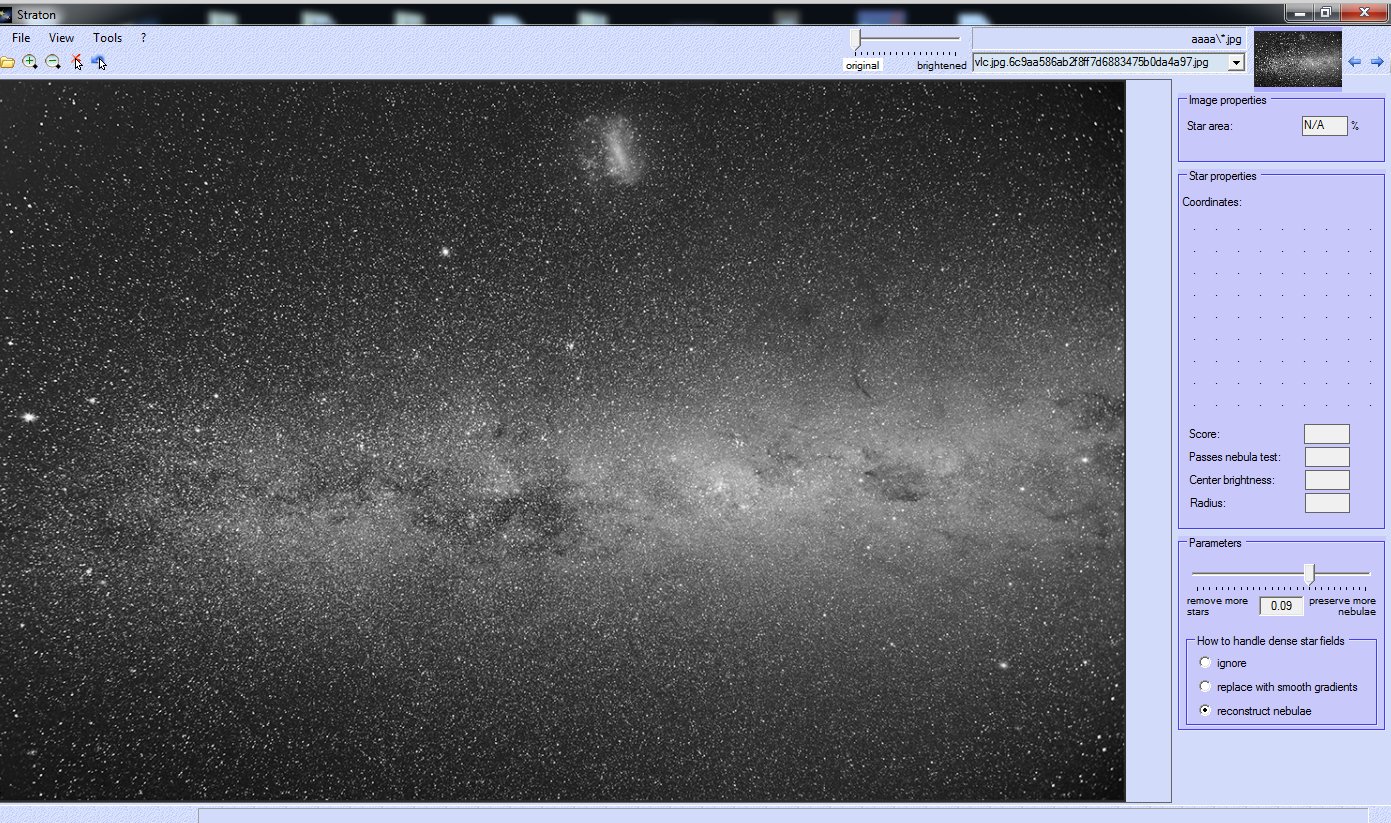Image resolution: width=1391 pixels, height=823 pixels.
Task: Click the Score value field
Action: pos(1327,434)
